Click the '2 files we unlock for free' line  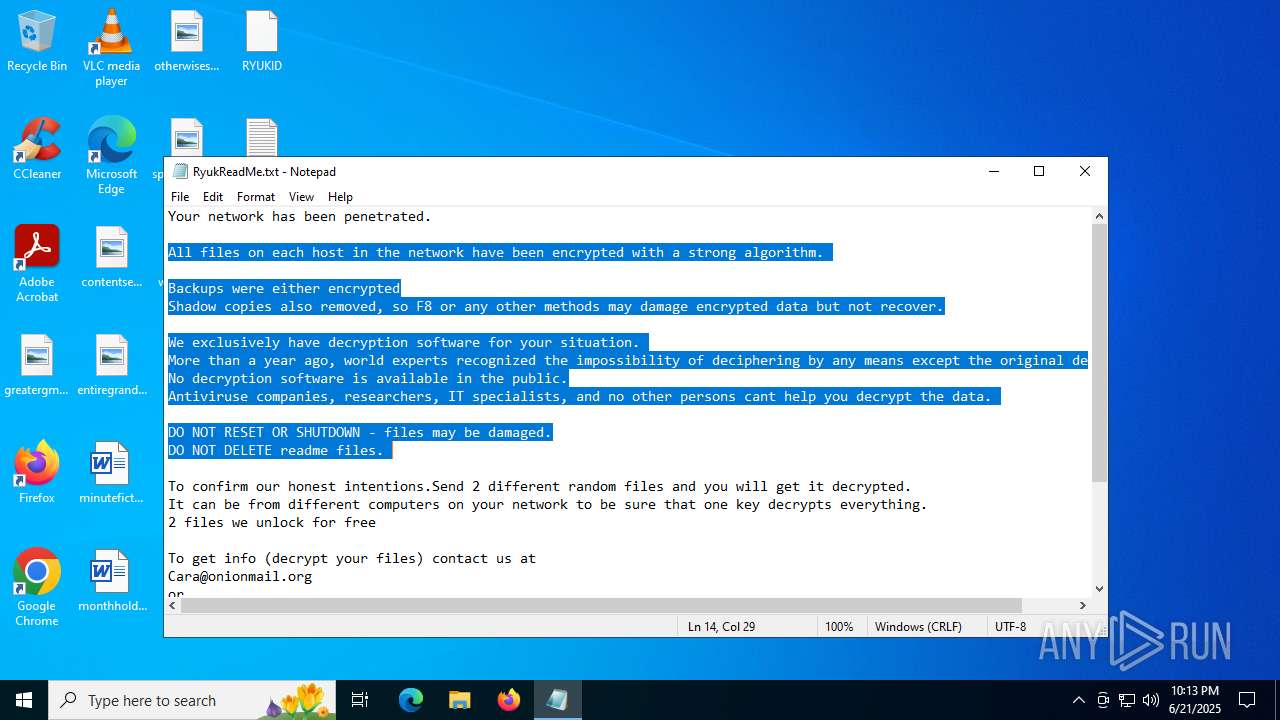(272, 522)
